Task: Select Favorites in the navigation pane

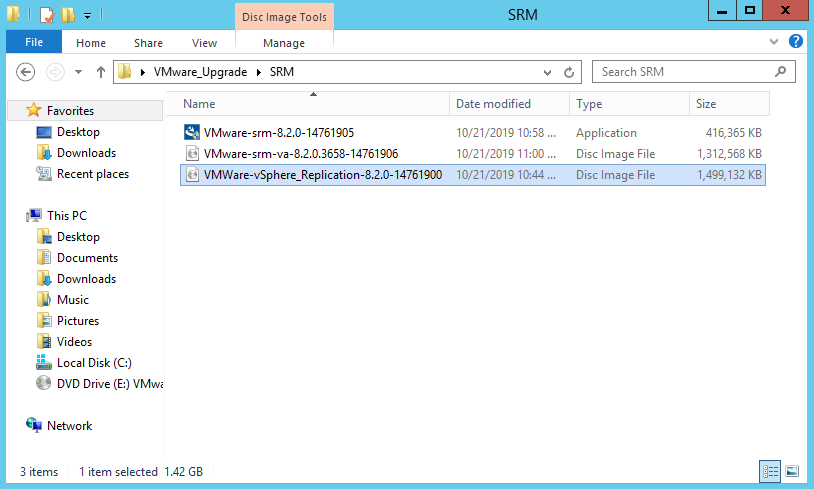Action: pos(70,111)
